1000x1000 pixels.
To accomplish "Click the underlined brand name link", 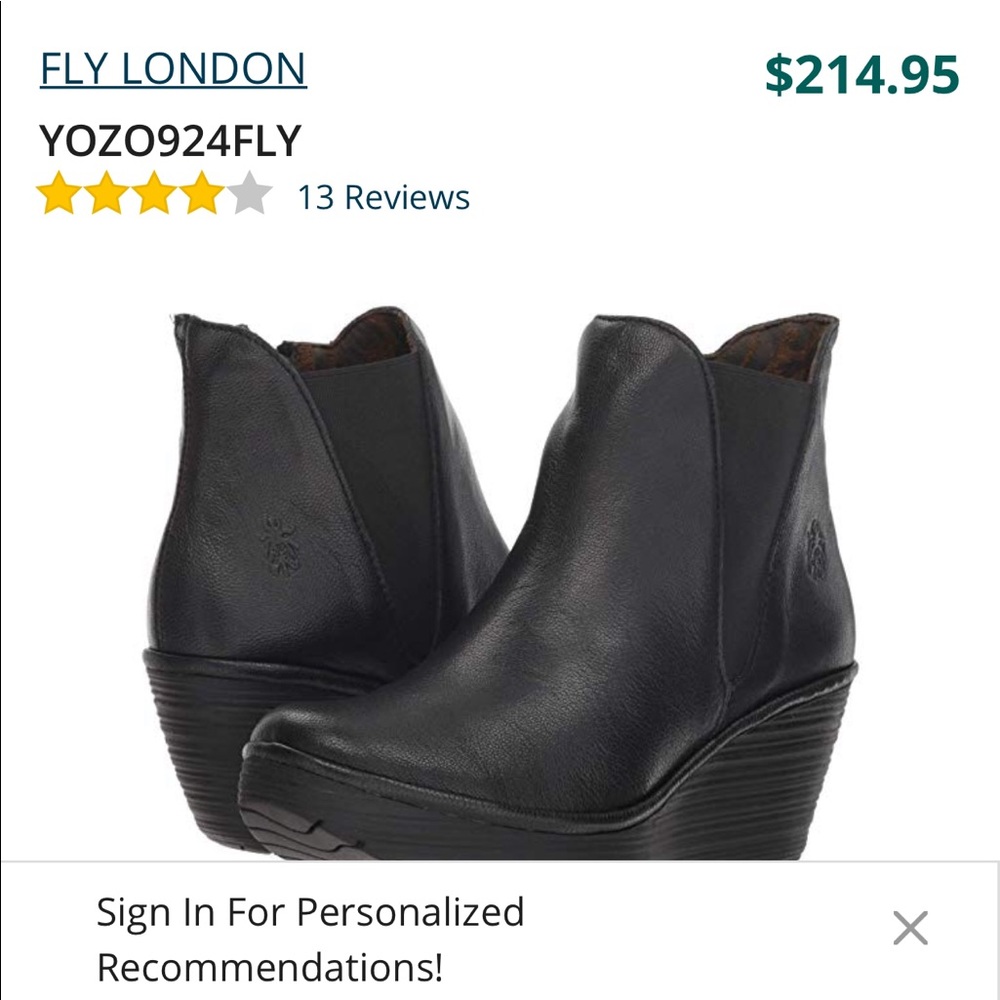I will tap(170, 68).
